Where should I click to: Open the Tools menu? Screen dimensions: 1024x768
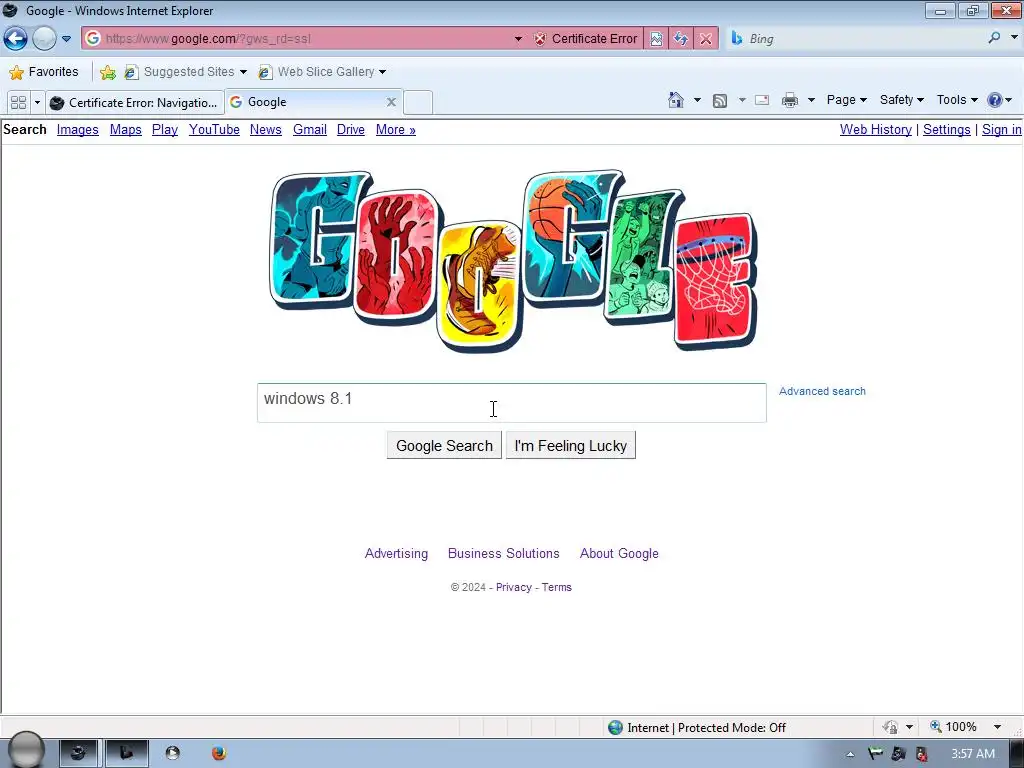pyautogui.click(x=957, y=100)
